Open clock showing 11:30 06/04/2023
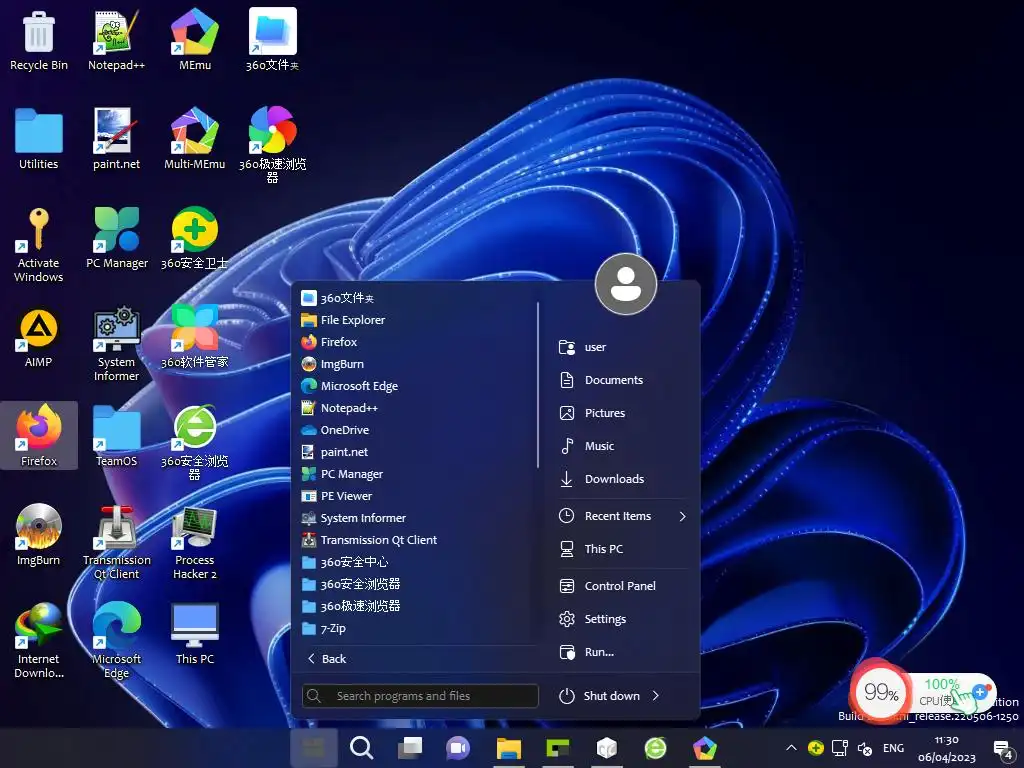 click(946, 748)
